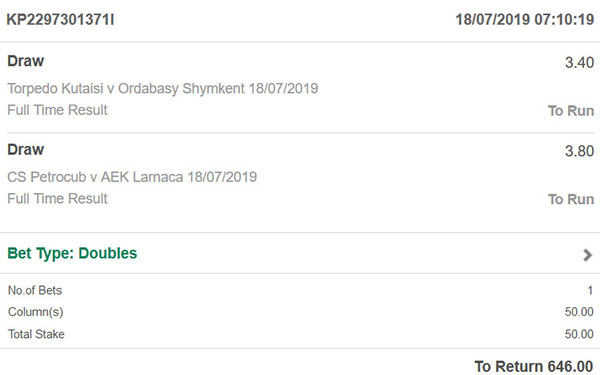The image size is (600, 375).
Task: Click the Column(s) label
Action: tap(36, 312)
